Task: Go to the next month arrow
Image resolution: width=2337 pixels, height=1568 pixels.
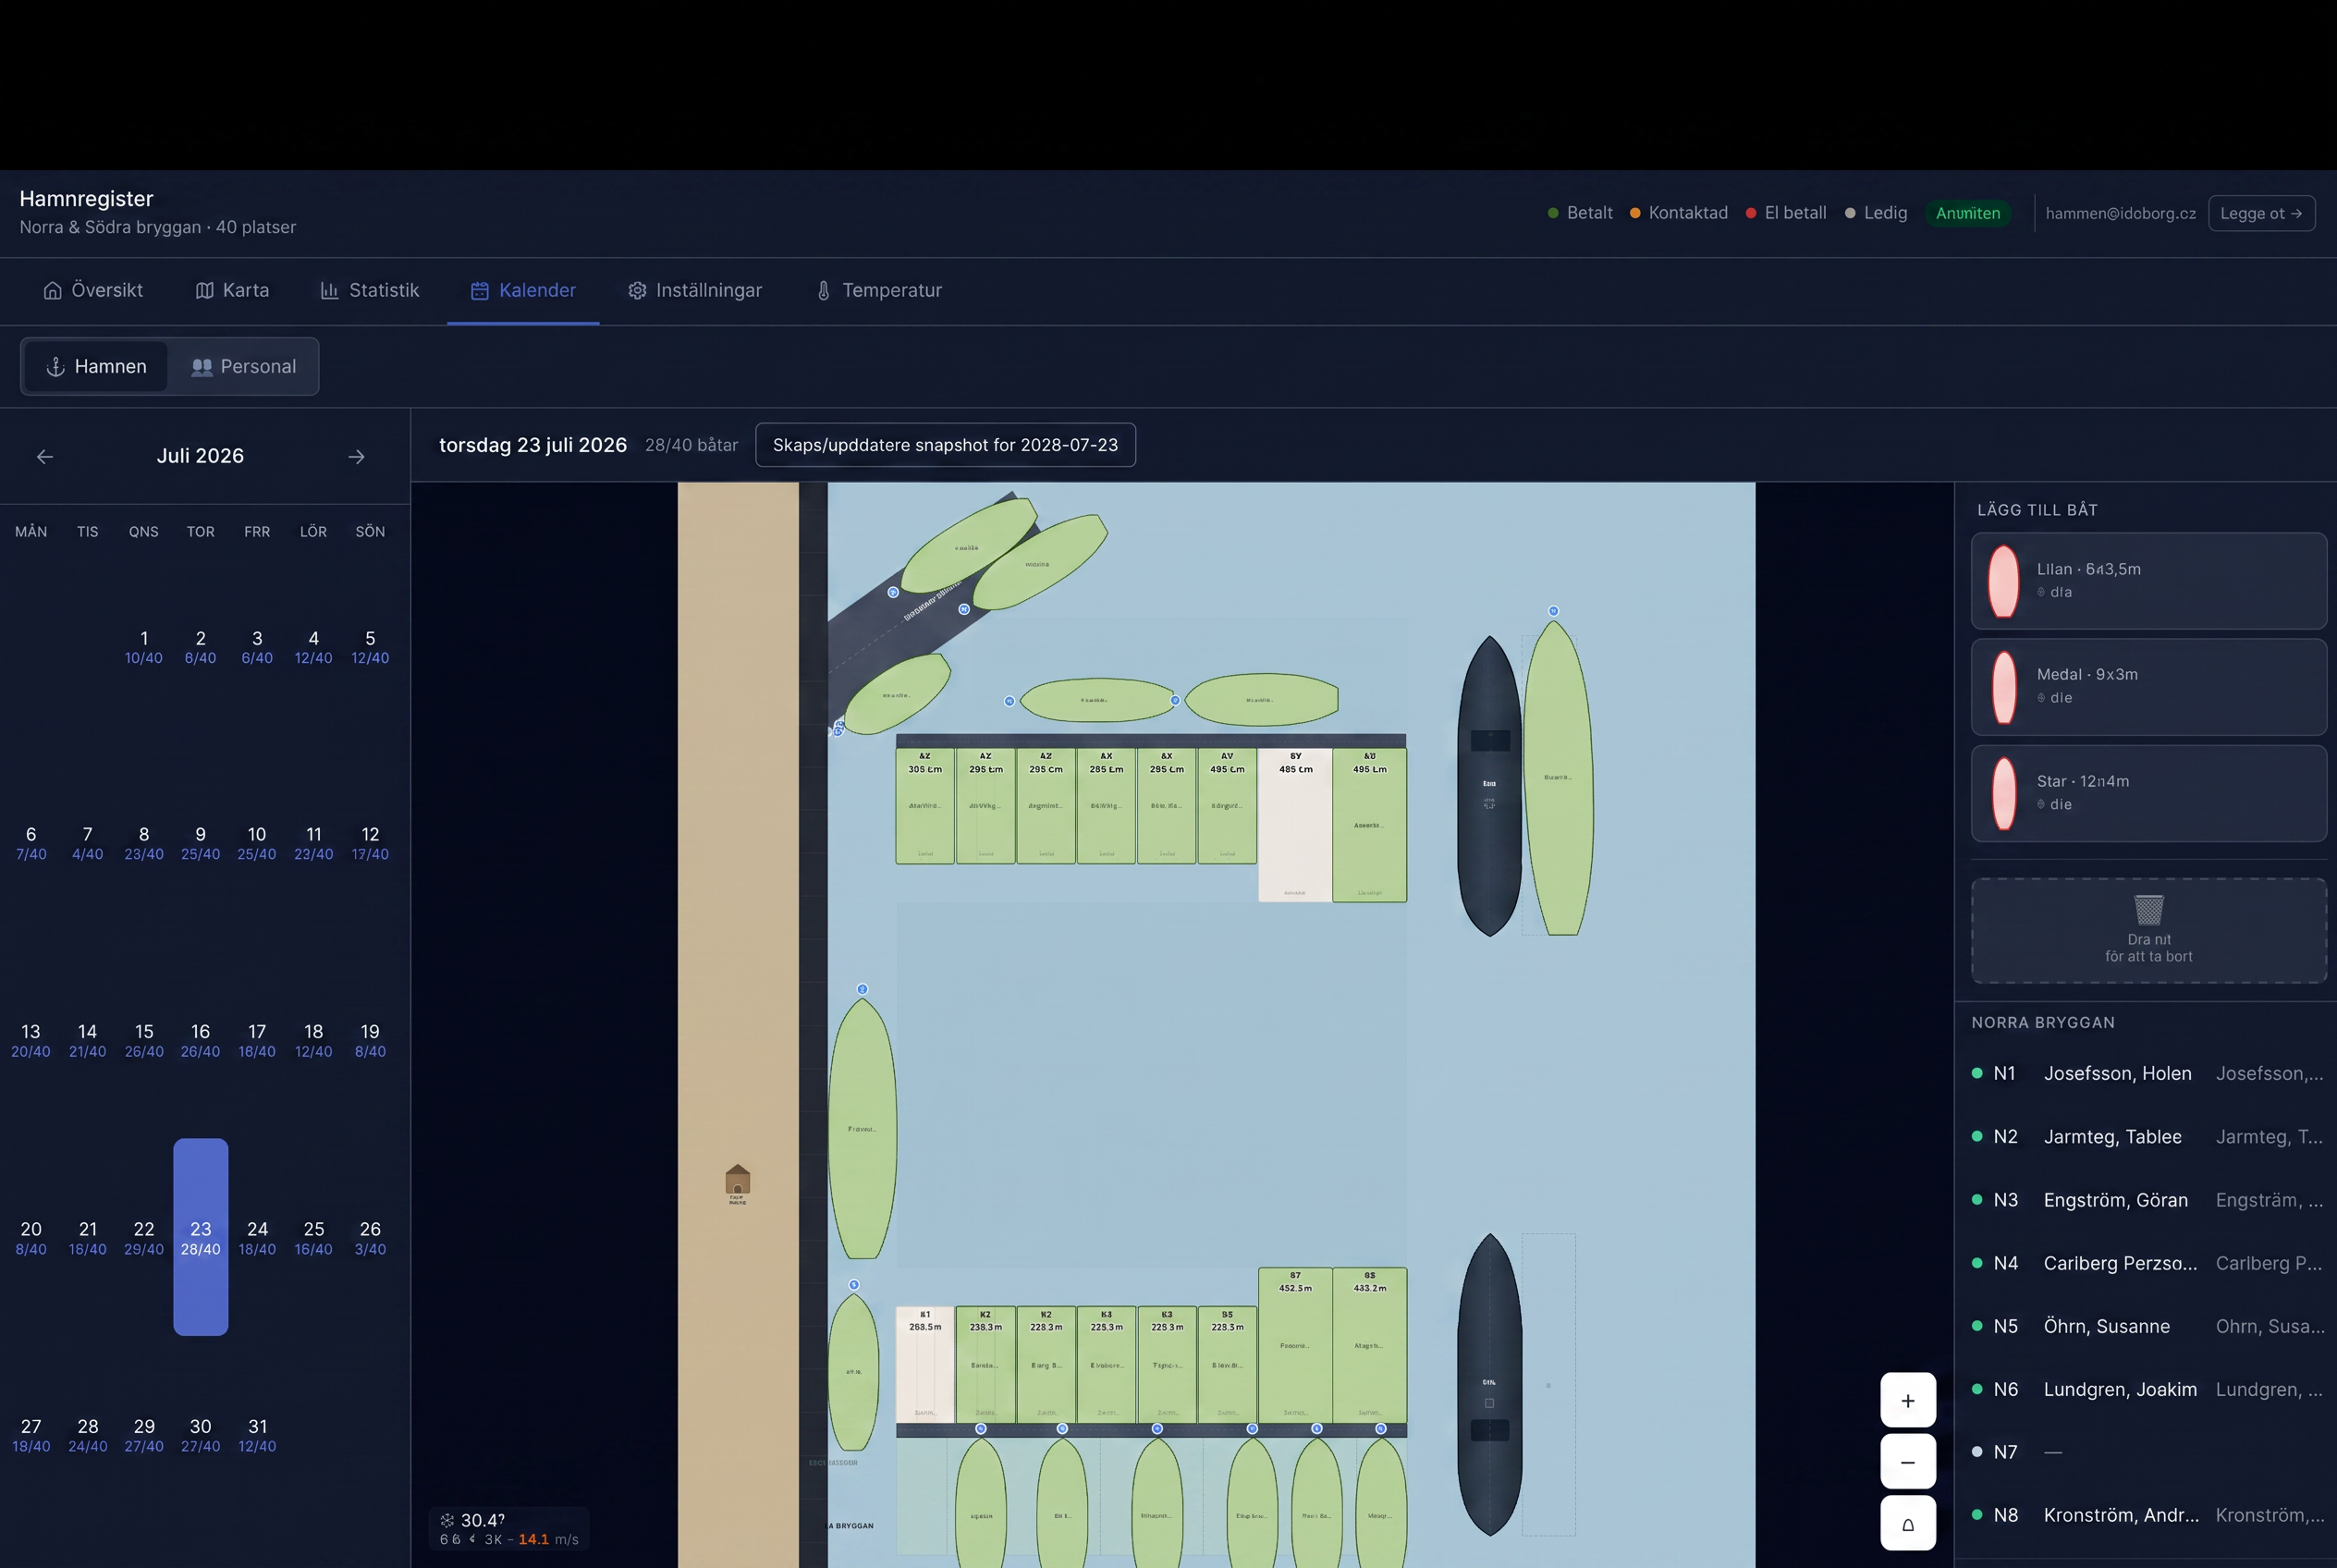Action: pos(356,456)
